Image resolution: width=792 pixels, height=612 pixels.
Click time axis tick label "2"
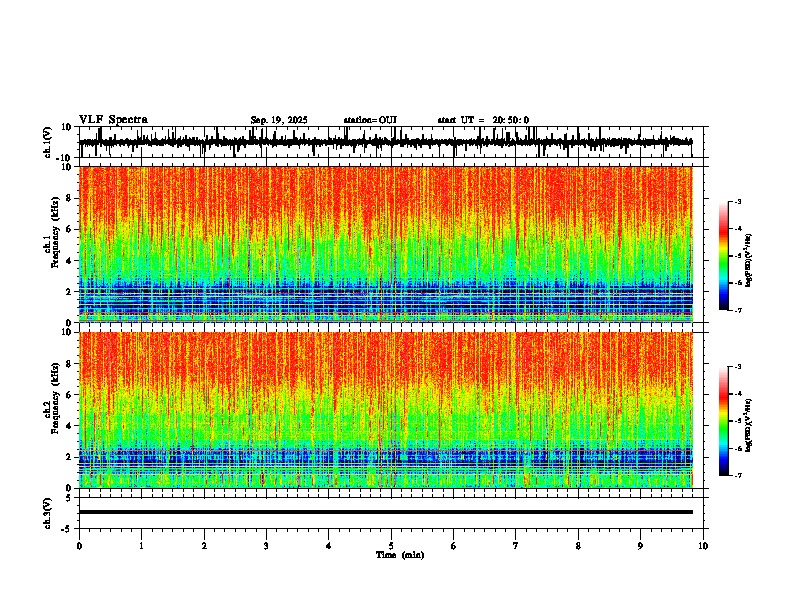click(x=204, y=546)
